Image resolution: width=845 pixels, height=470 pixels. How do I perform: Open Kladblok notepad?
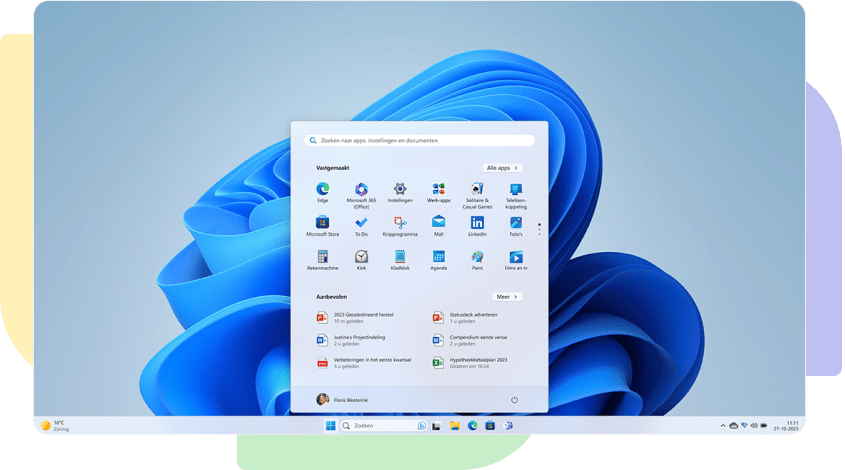tap(400, 260)
